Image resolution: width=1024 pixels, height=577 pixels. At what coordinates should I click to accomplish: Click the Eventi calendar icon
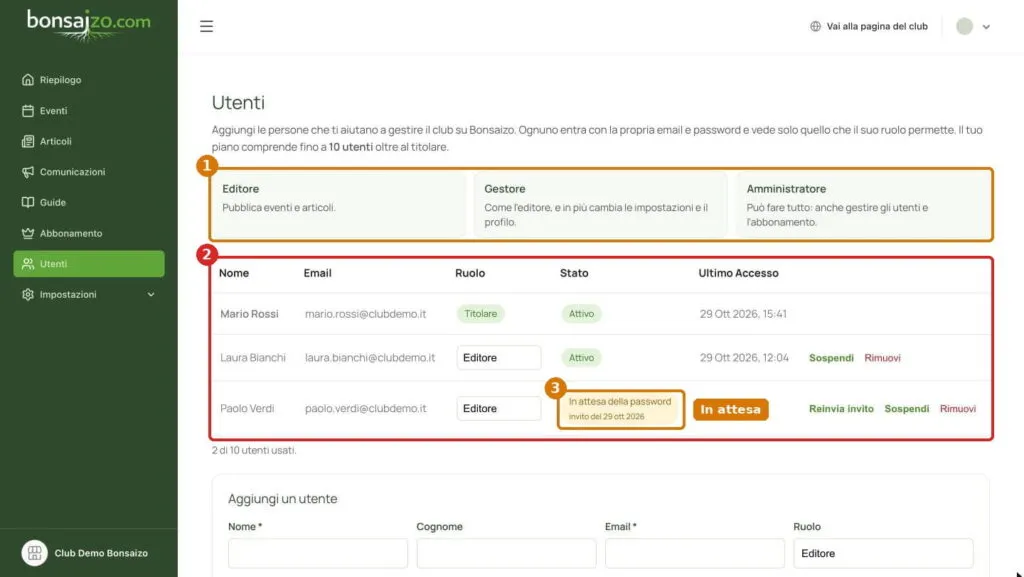[x=27, y=111]
